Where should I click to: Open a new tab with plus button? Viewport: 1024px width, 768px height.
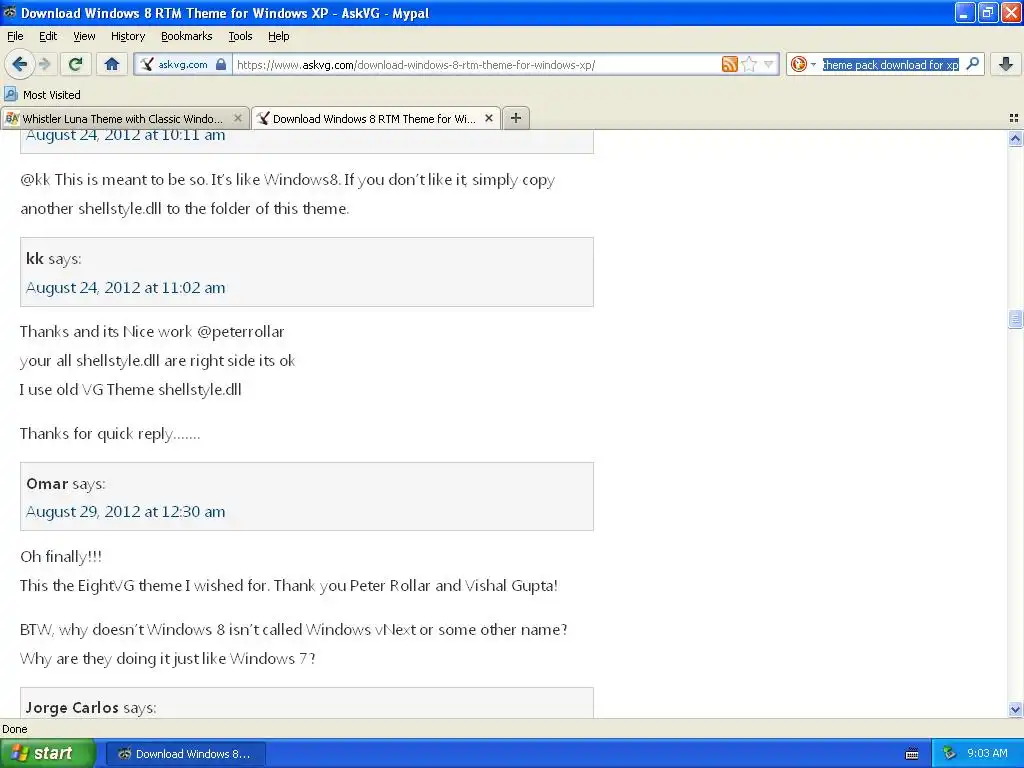[516, 118]
